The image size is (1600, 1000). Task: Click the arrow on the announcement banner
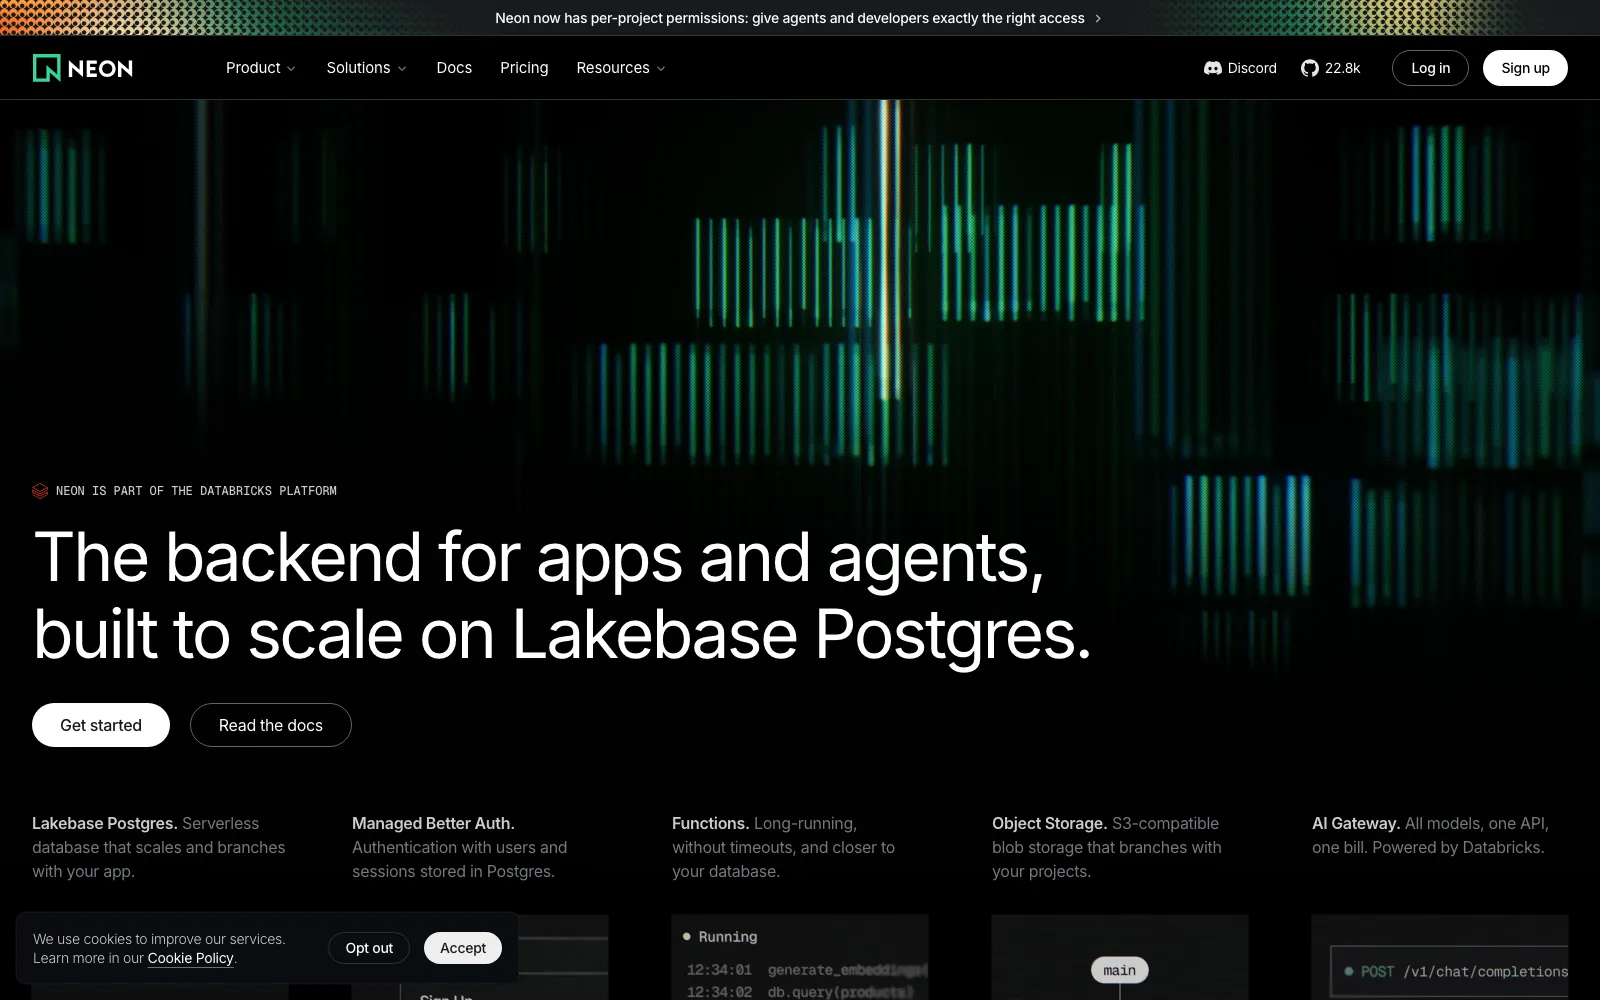(1098, 18)
